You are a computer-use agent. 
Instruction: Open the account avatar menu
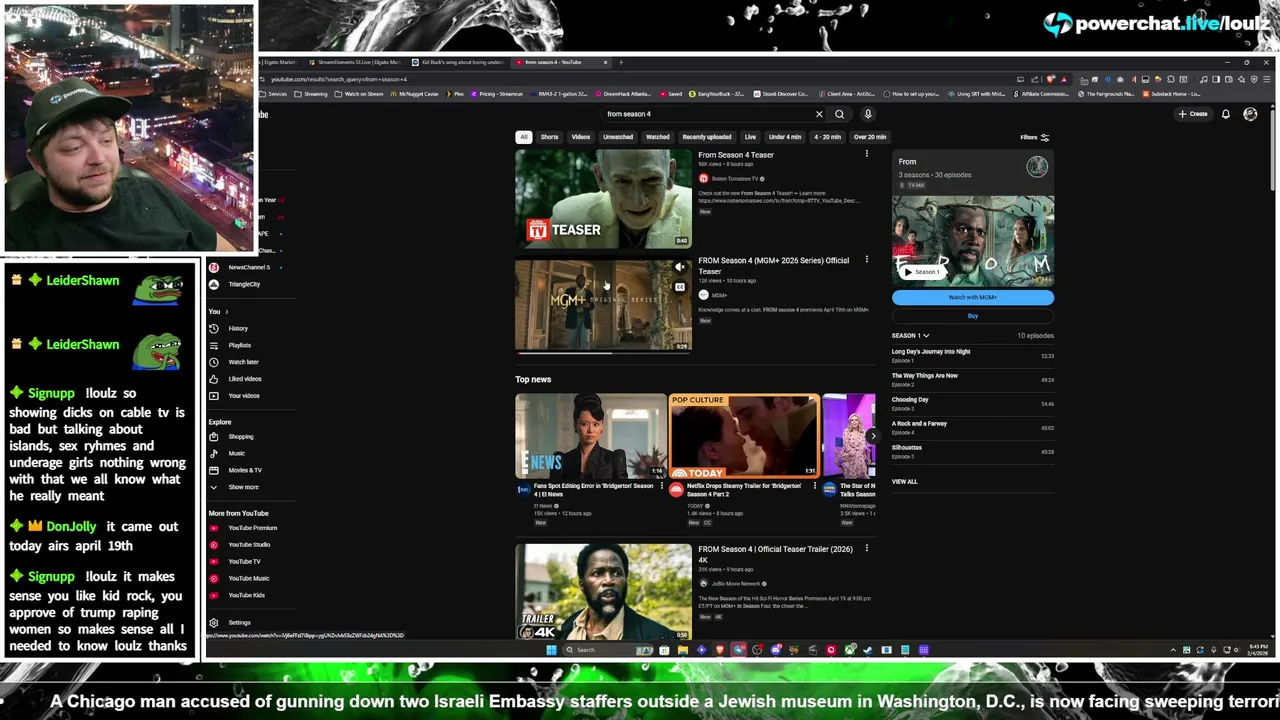(x=1250, y=114)
